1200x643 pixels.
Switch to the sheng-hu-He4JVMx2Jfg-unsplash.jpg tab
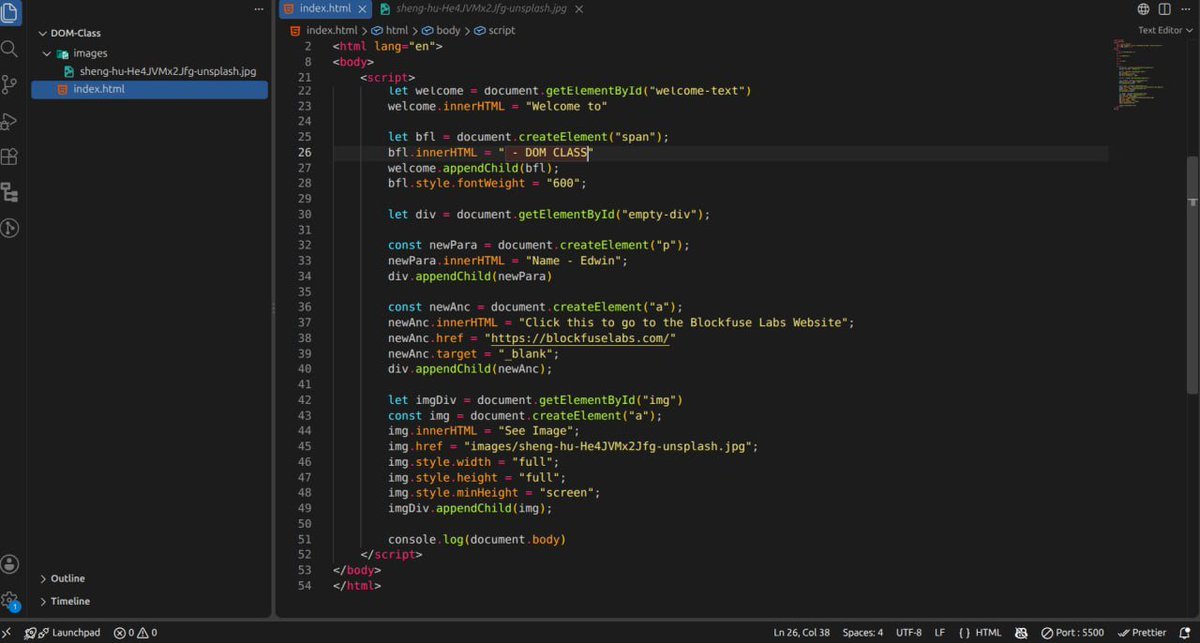(x=481, y=8)
